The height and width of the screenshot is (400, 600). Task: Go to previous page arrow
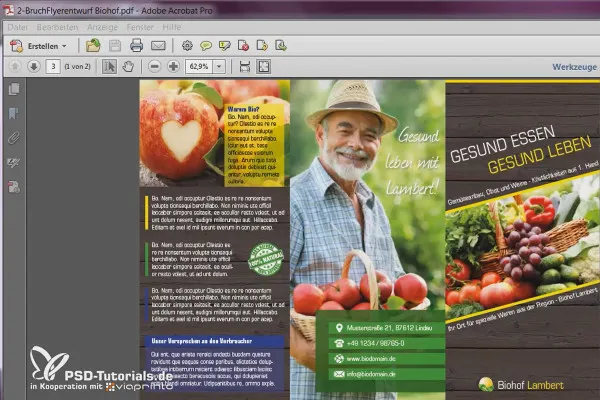point(15,66)
